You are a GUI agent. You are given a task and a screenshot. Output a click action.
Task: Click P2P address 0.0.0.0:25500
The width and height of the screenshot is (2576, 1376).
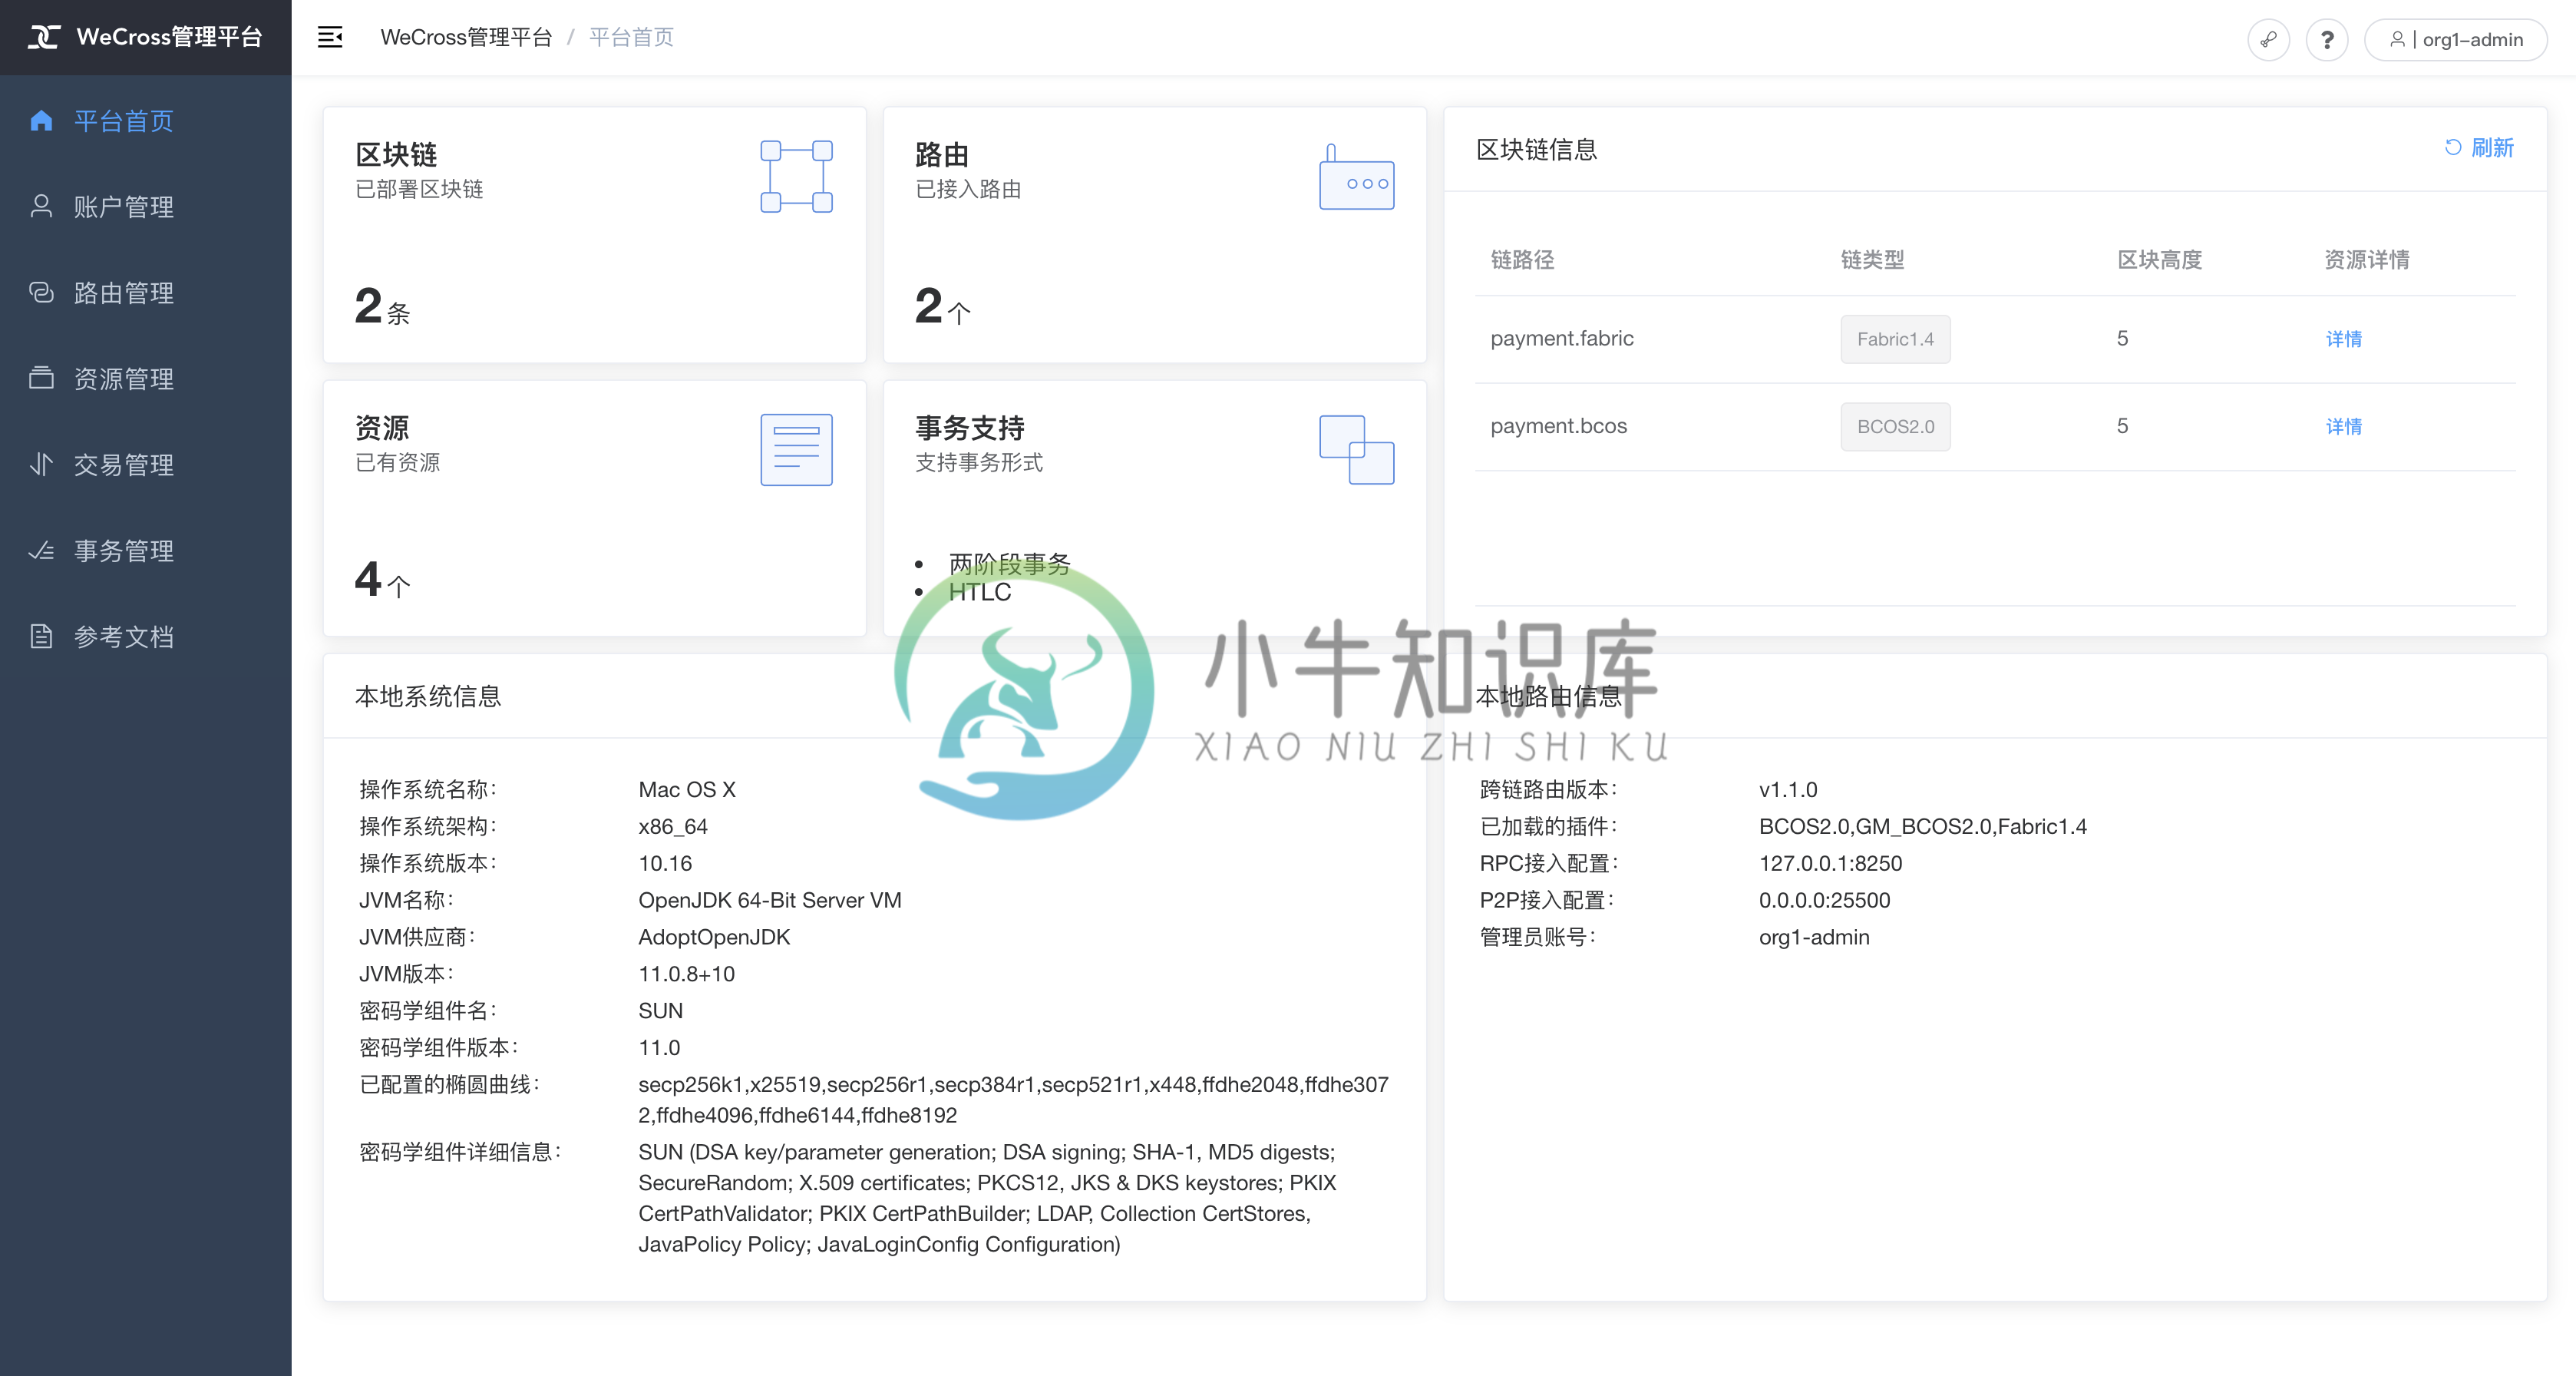[1825, 900]
